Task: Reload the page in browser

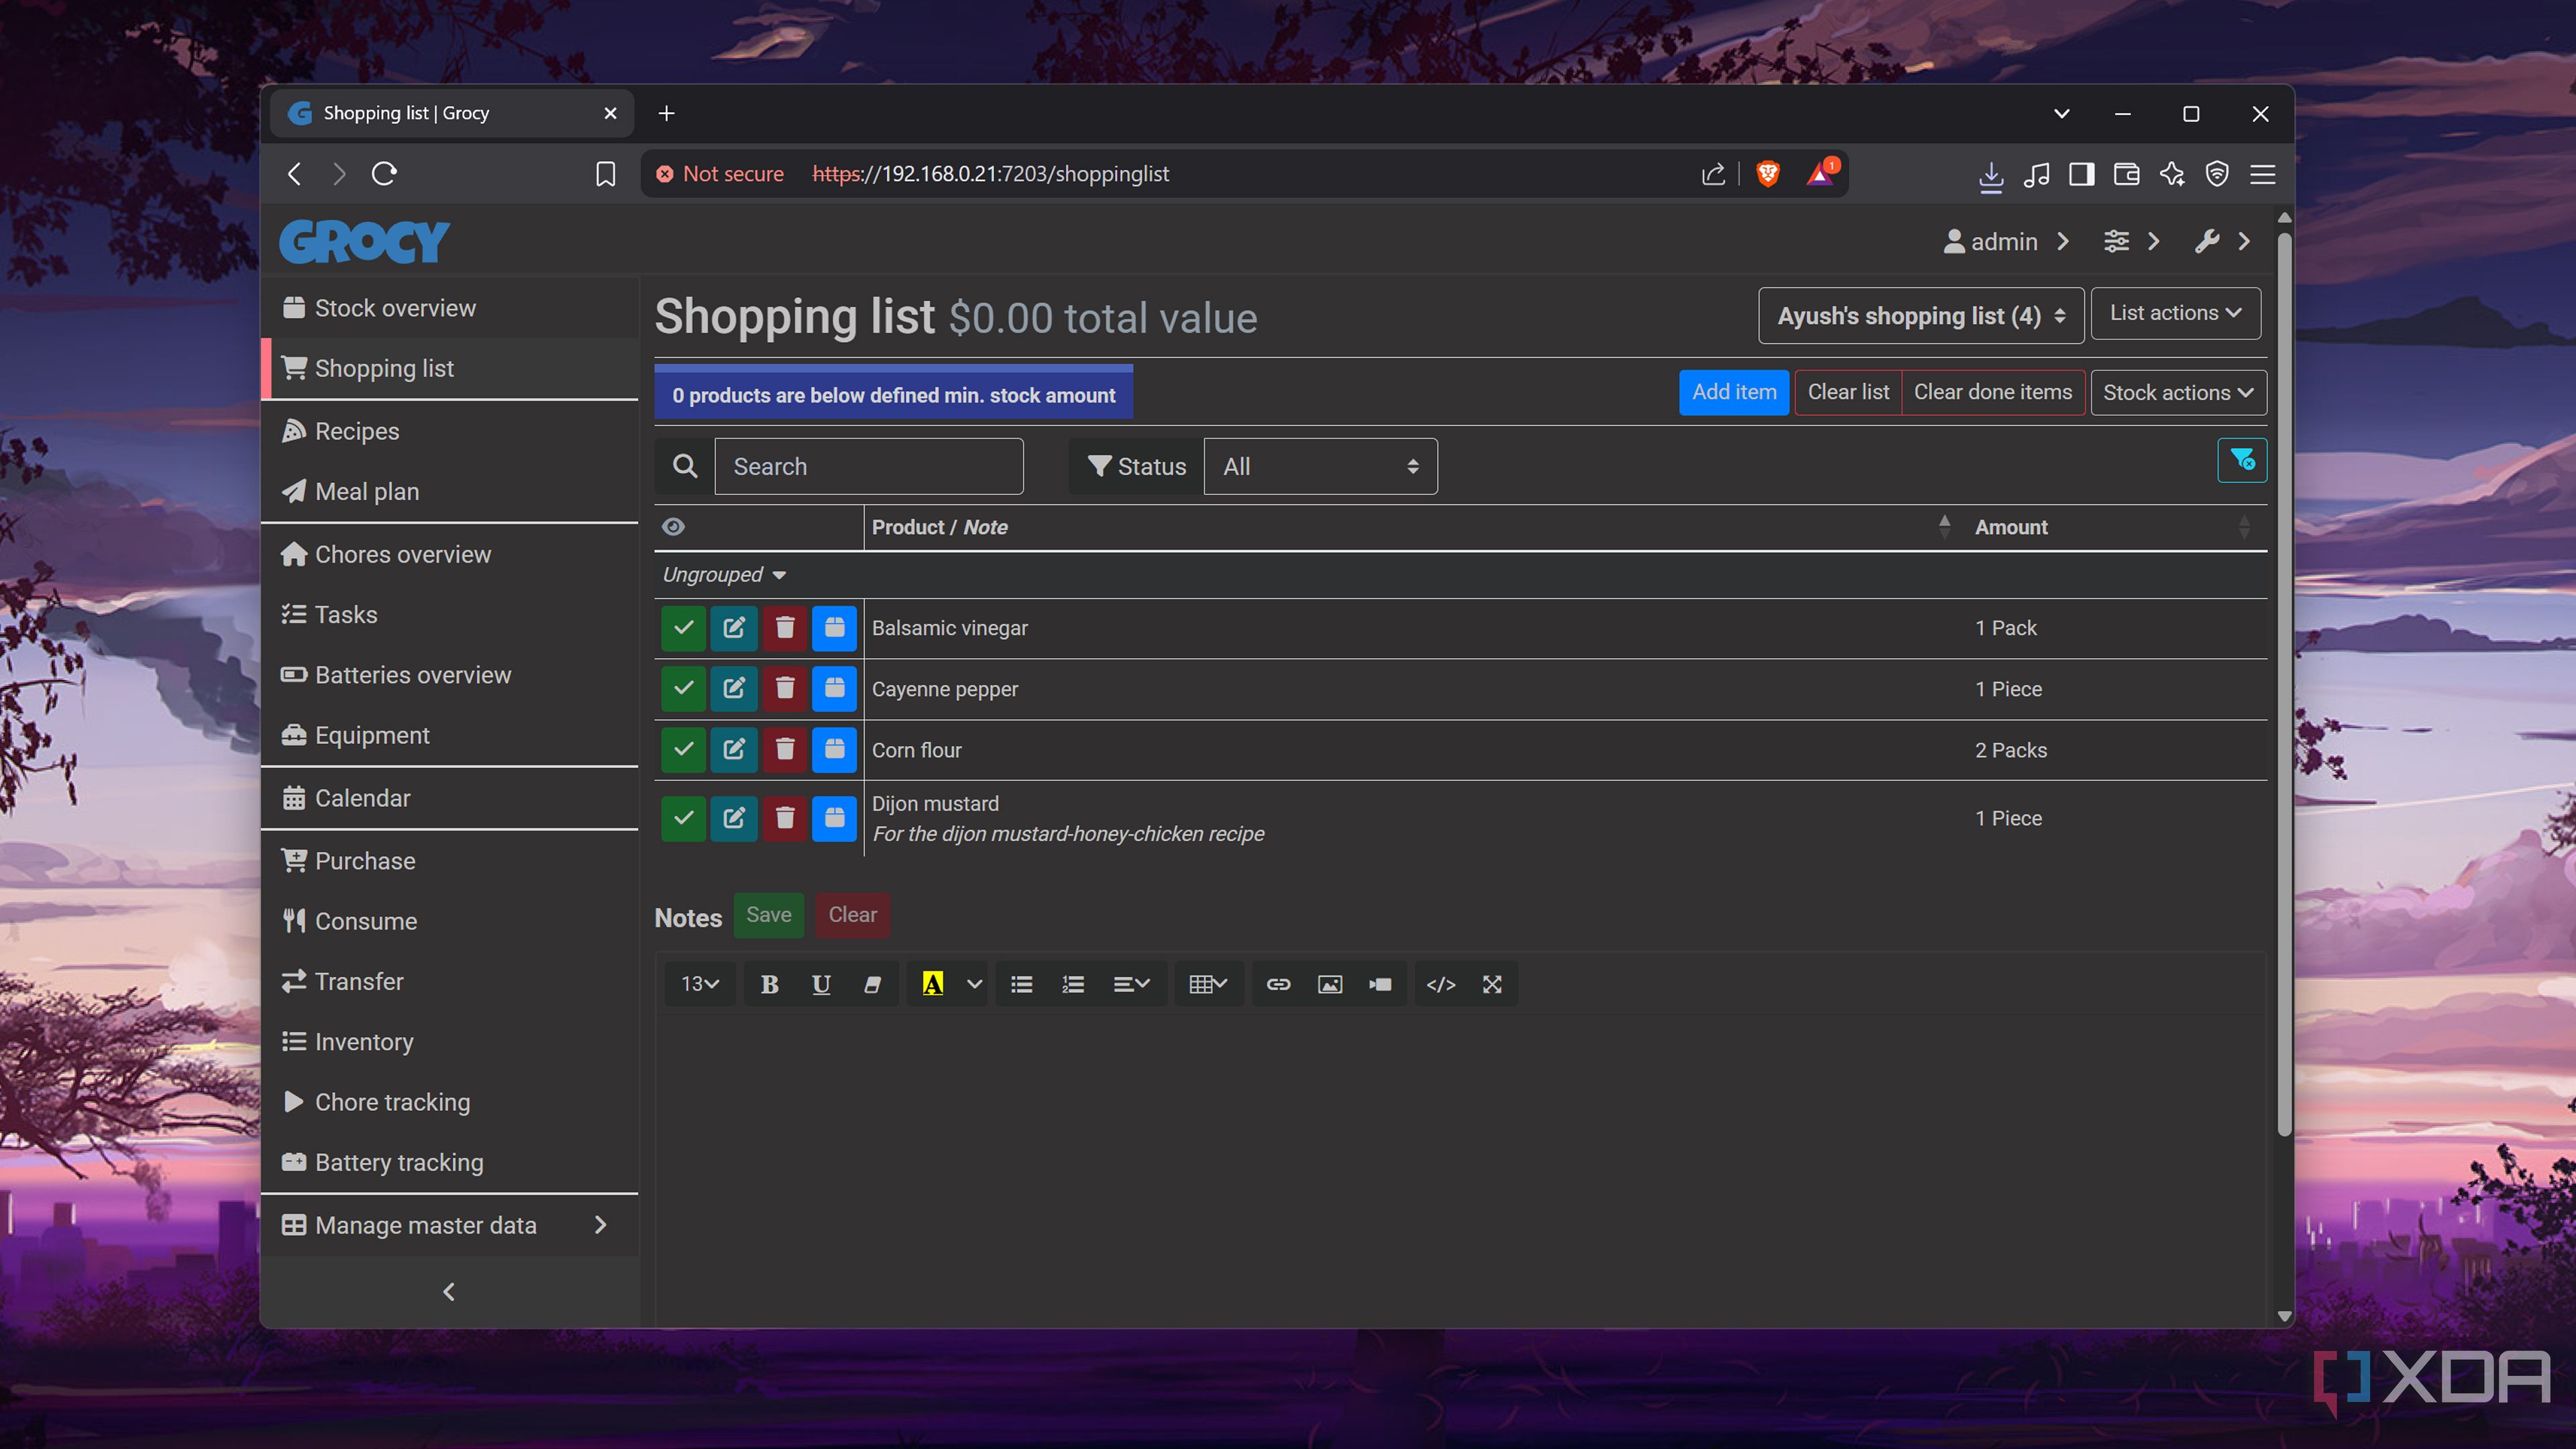Action: (x=385, y=174)
